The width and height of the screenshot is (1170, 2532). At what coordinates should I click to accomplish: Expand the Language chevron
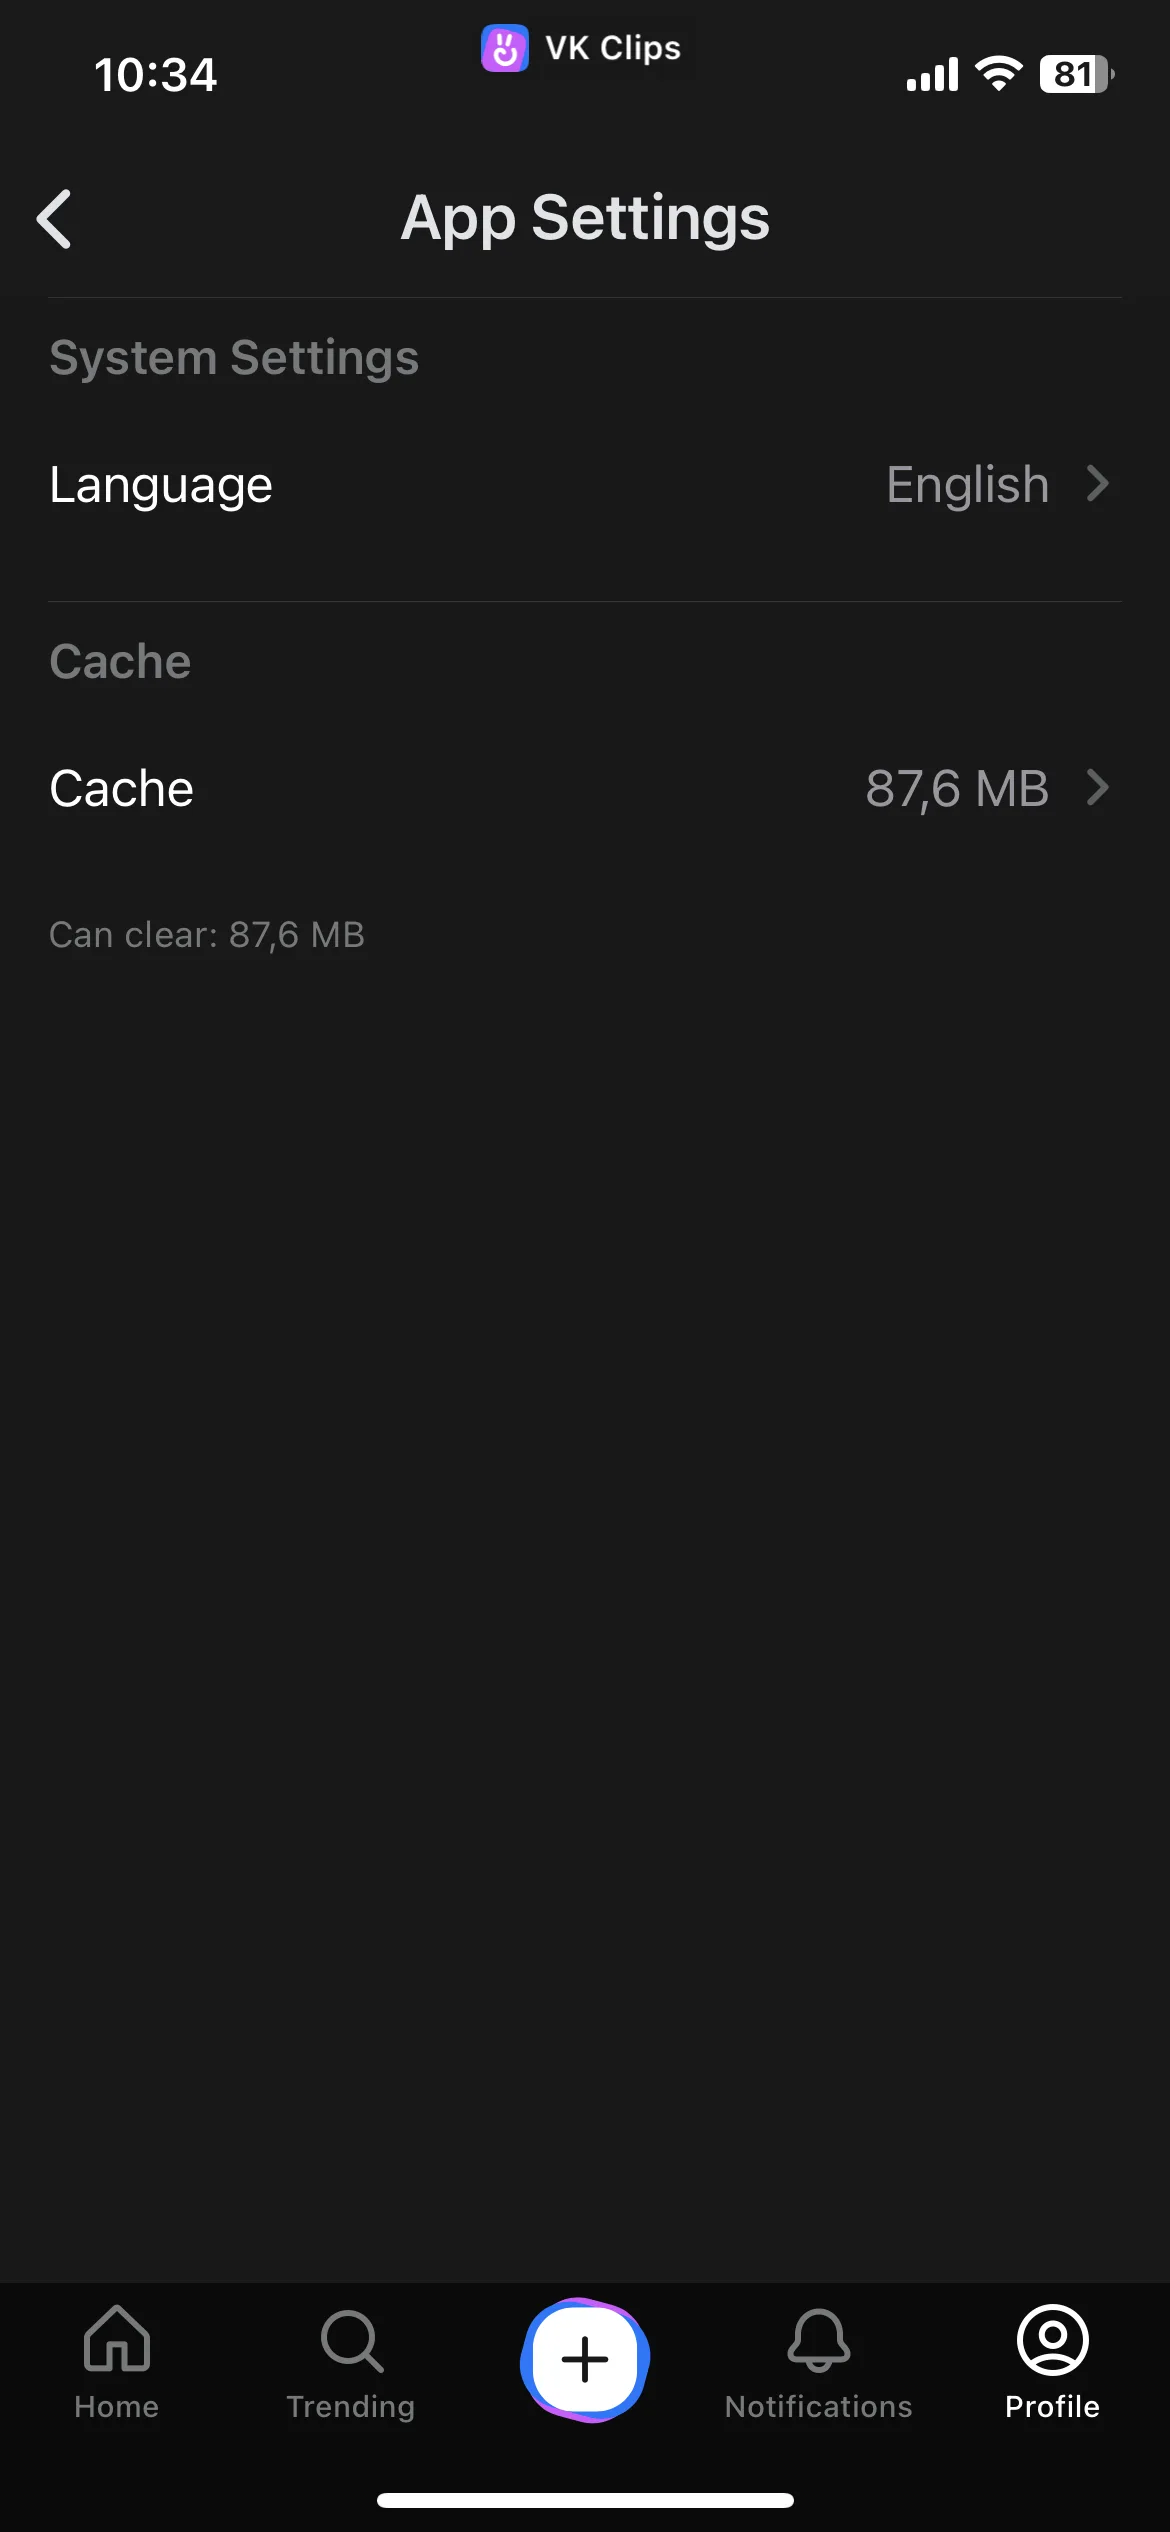coord(1098,484)
